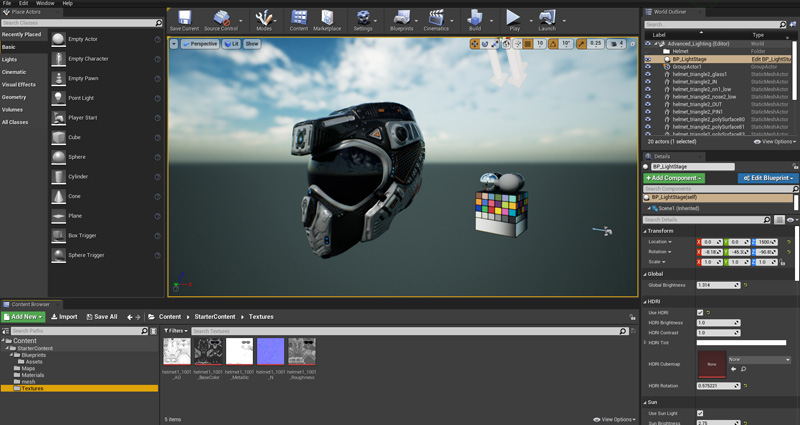The width and height of the screenshot is (800, 425).
Task: Open the Blueprints toolbar menu
Action: pos(401,19)
